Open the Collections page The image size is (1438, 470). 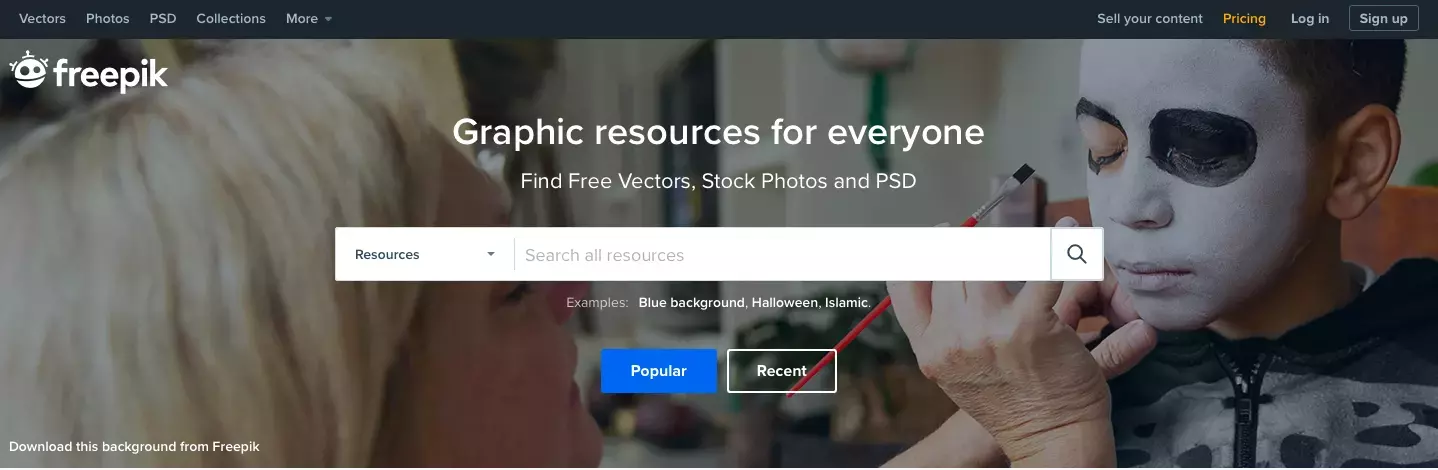[231, 18]
